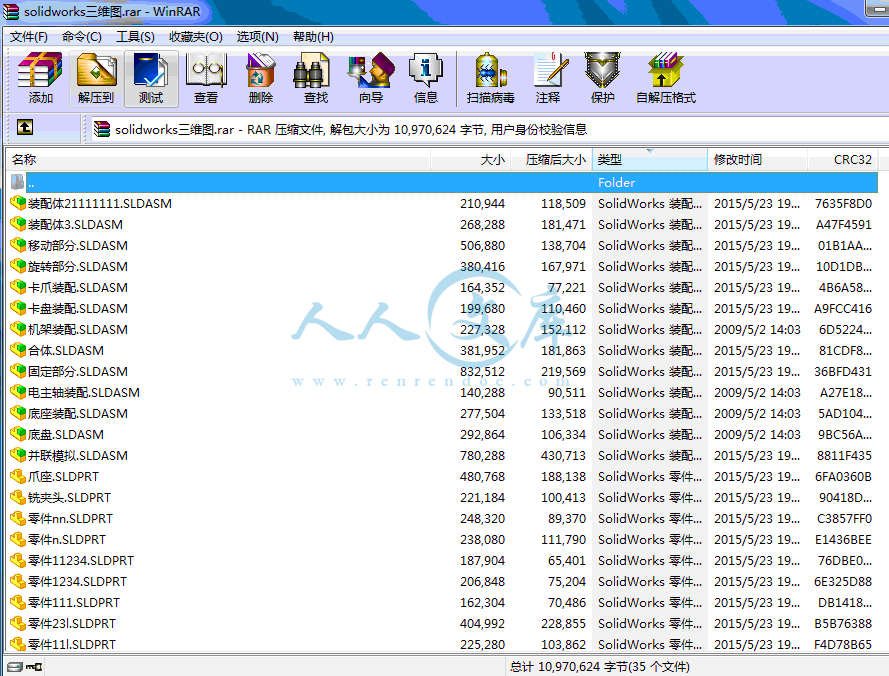889x676 pixels.
Task: Select file 零件n.SLDPRT
Action: point(67,539)
